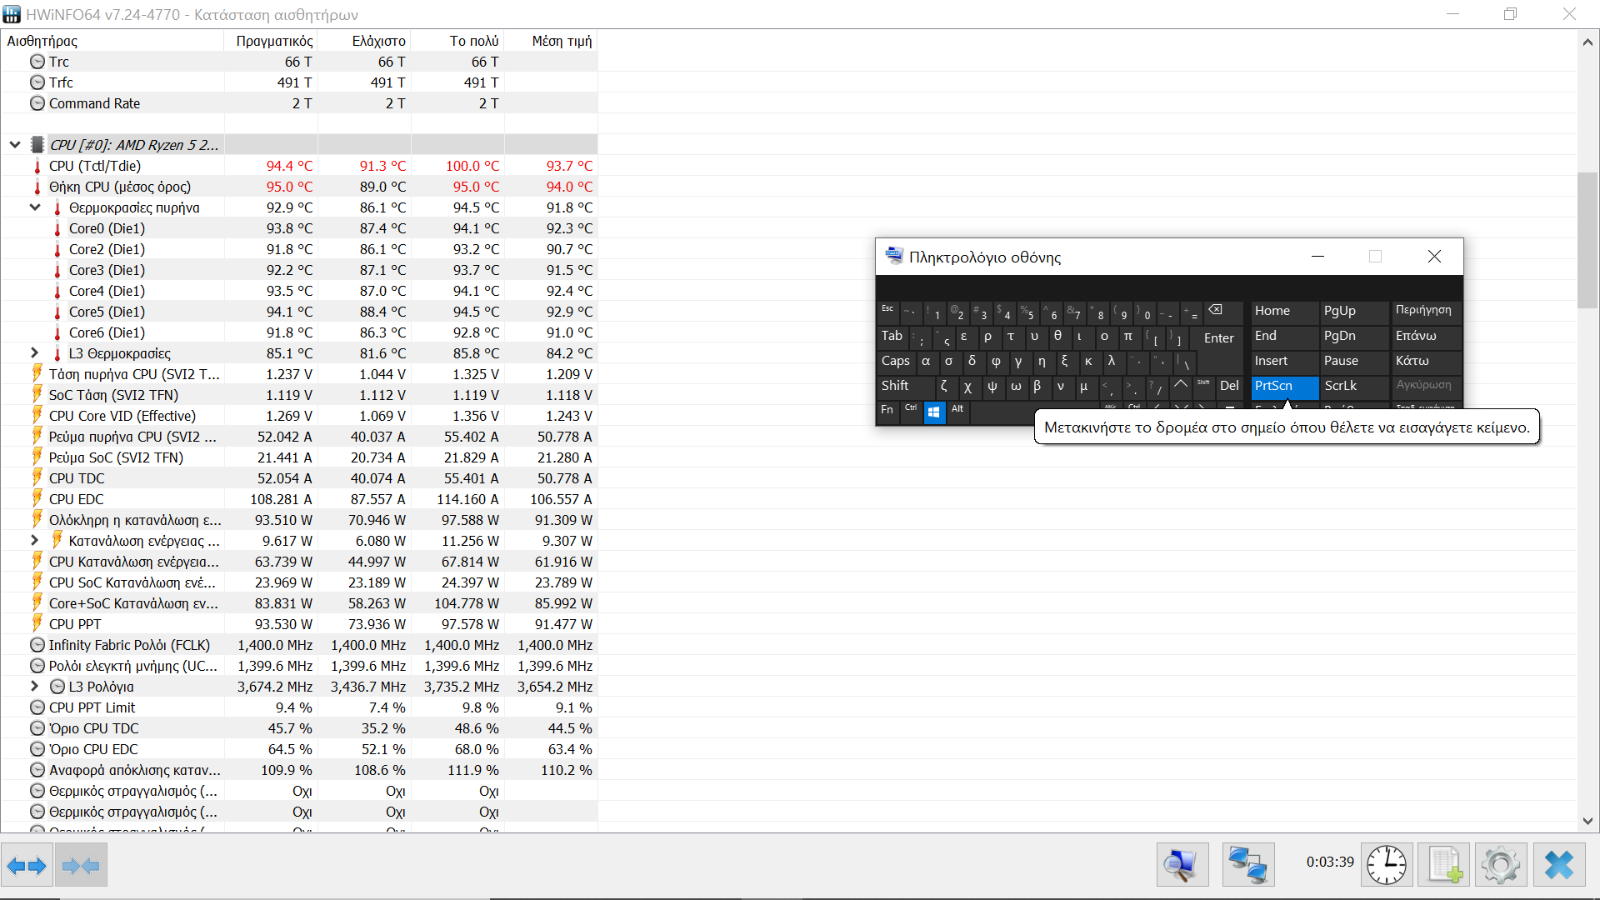The image size is (1600, 900).
Task: Click the scrollbar up arrow
Action: [x=1587, y=42]
